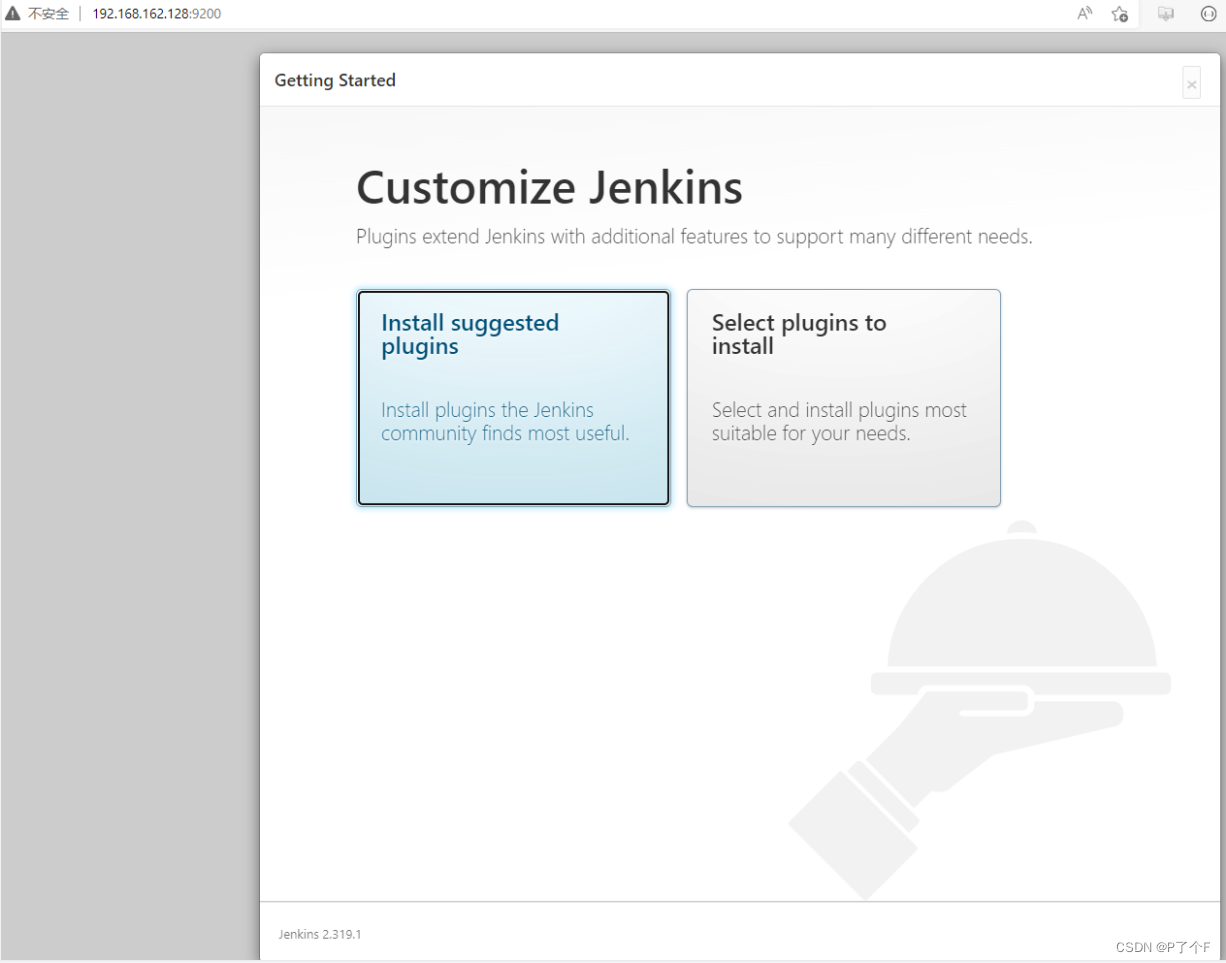Click the 'Plugins extend Jenkins' description text
Screen dimensions: 1226x963
pyautogui.click(x=694, y=237)
